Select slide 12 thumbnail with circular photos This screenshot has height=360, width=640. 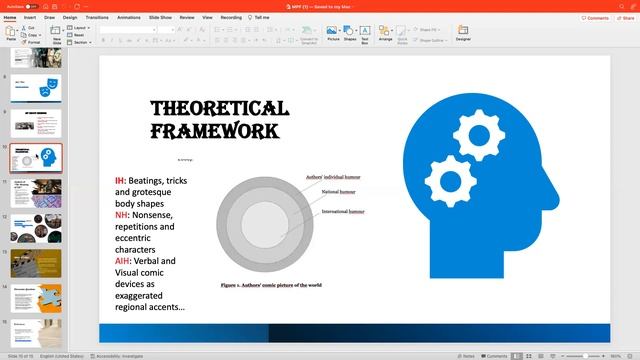coord(36,228)
